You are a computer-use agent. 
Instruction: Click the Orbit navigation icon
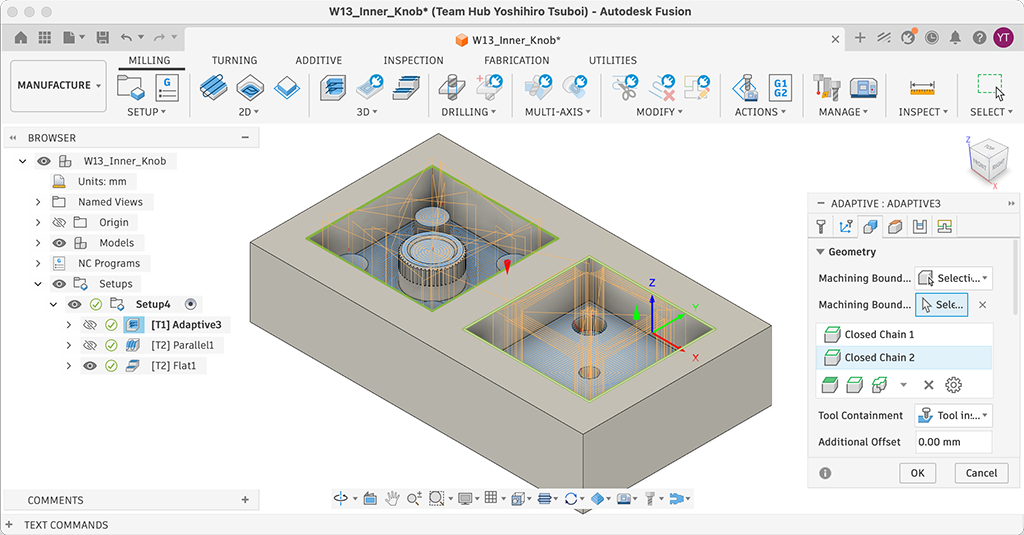pos(340,498)
